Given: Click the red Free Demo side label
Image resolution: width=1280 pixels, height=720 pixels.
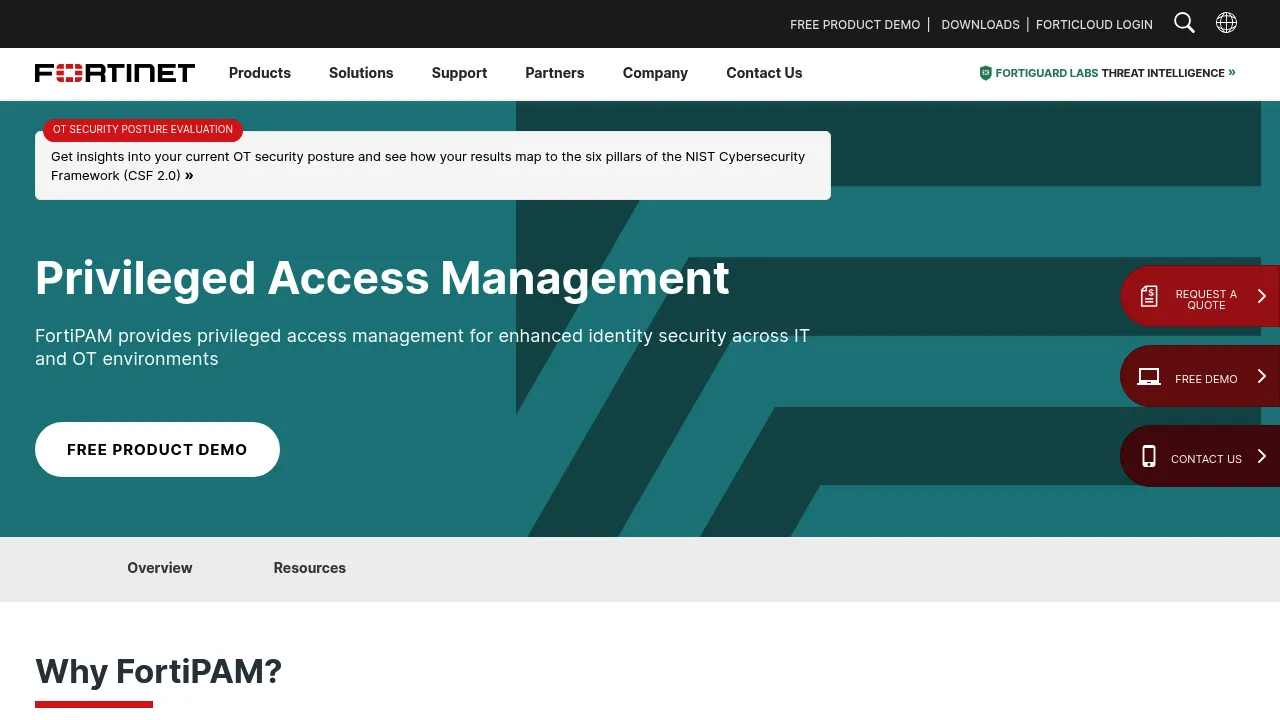Looking at the screenshot, I should [1206, 379].
